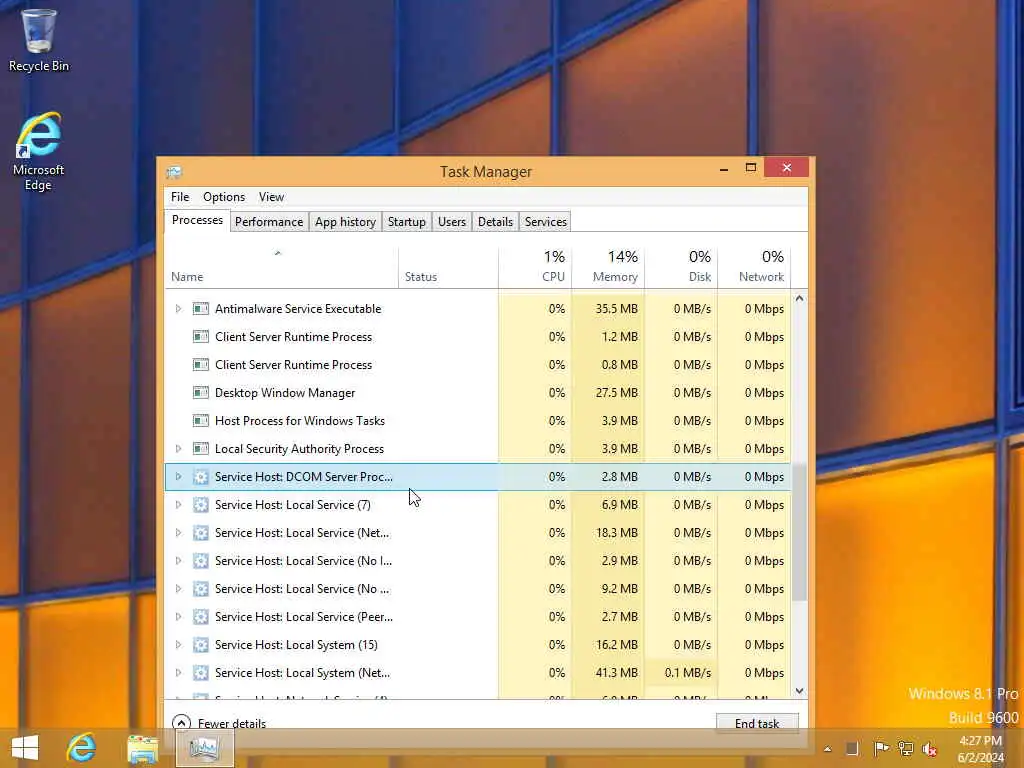Click the muted volume tray icon
Viewport: 1024px width, 768px height.
[x=930, y=749]
